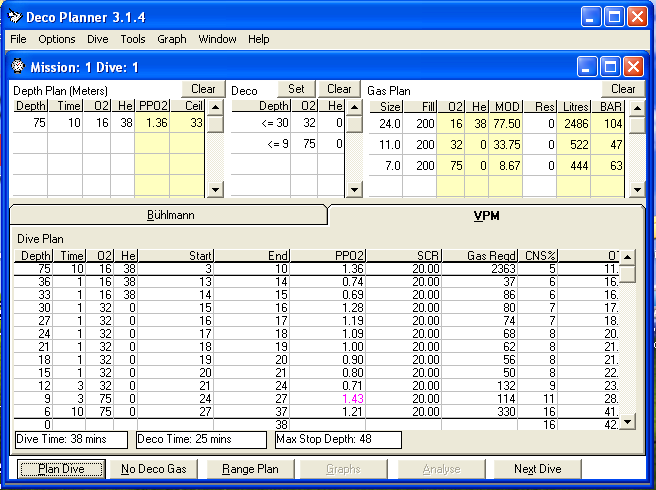Open the Graph menu

pyautogui.click(x=172, y=39)
